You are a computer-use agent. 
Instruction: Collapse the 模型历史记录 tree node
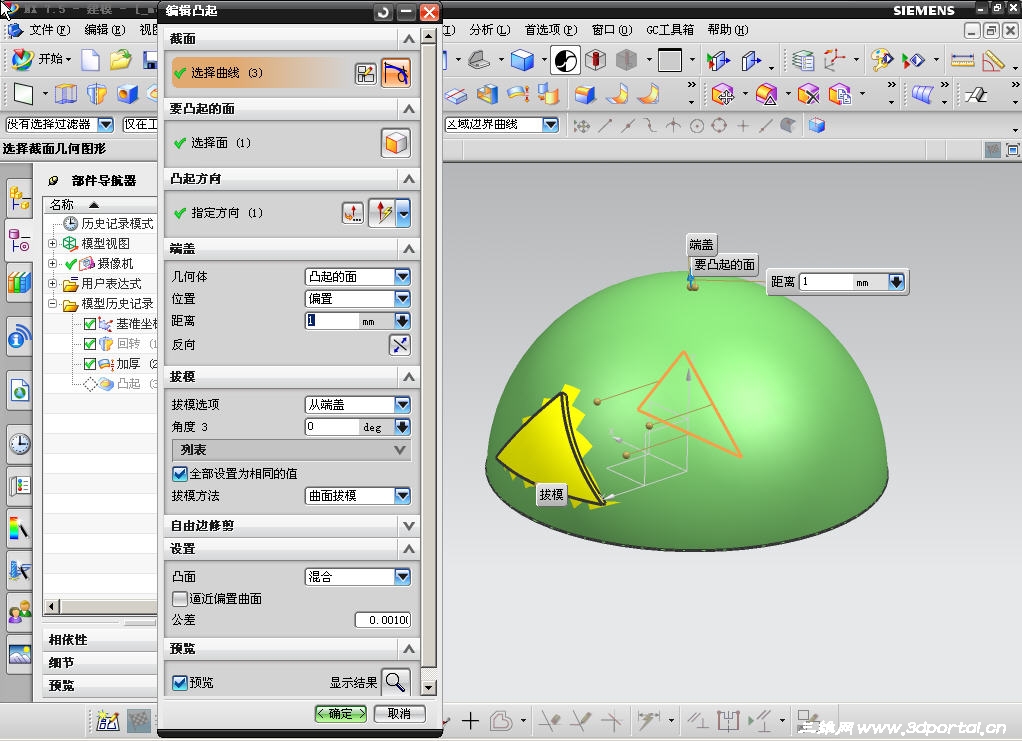pyautogui.click(x=53, y=304)
